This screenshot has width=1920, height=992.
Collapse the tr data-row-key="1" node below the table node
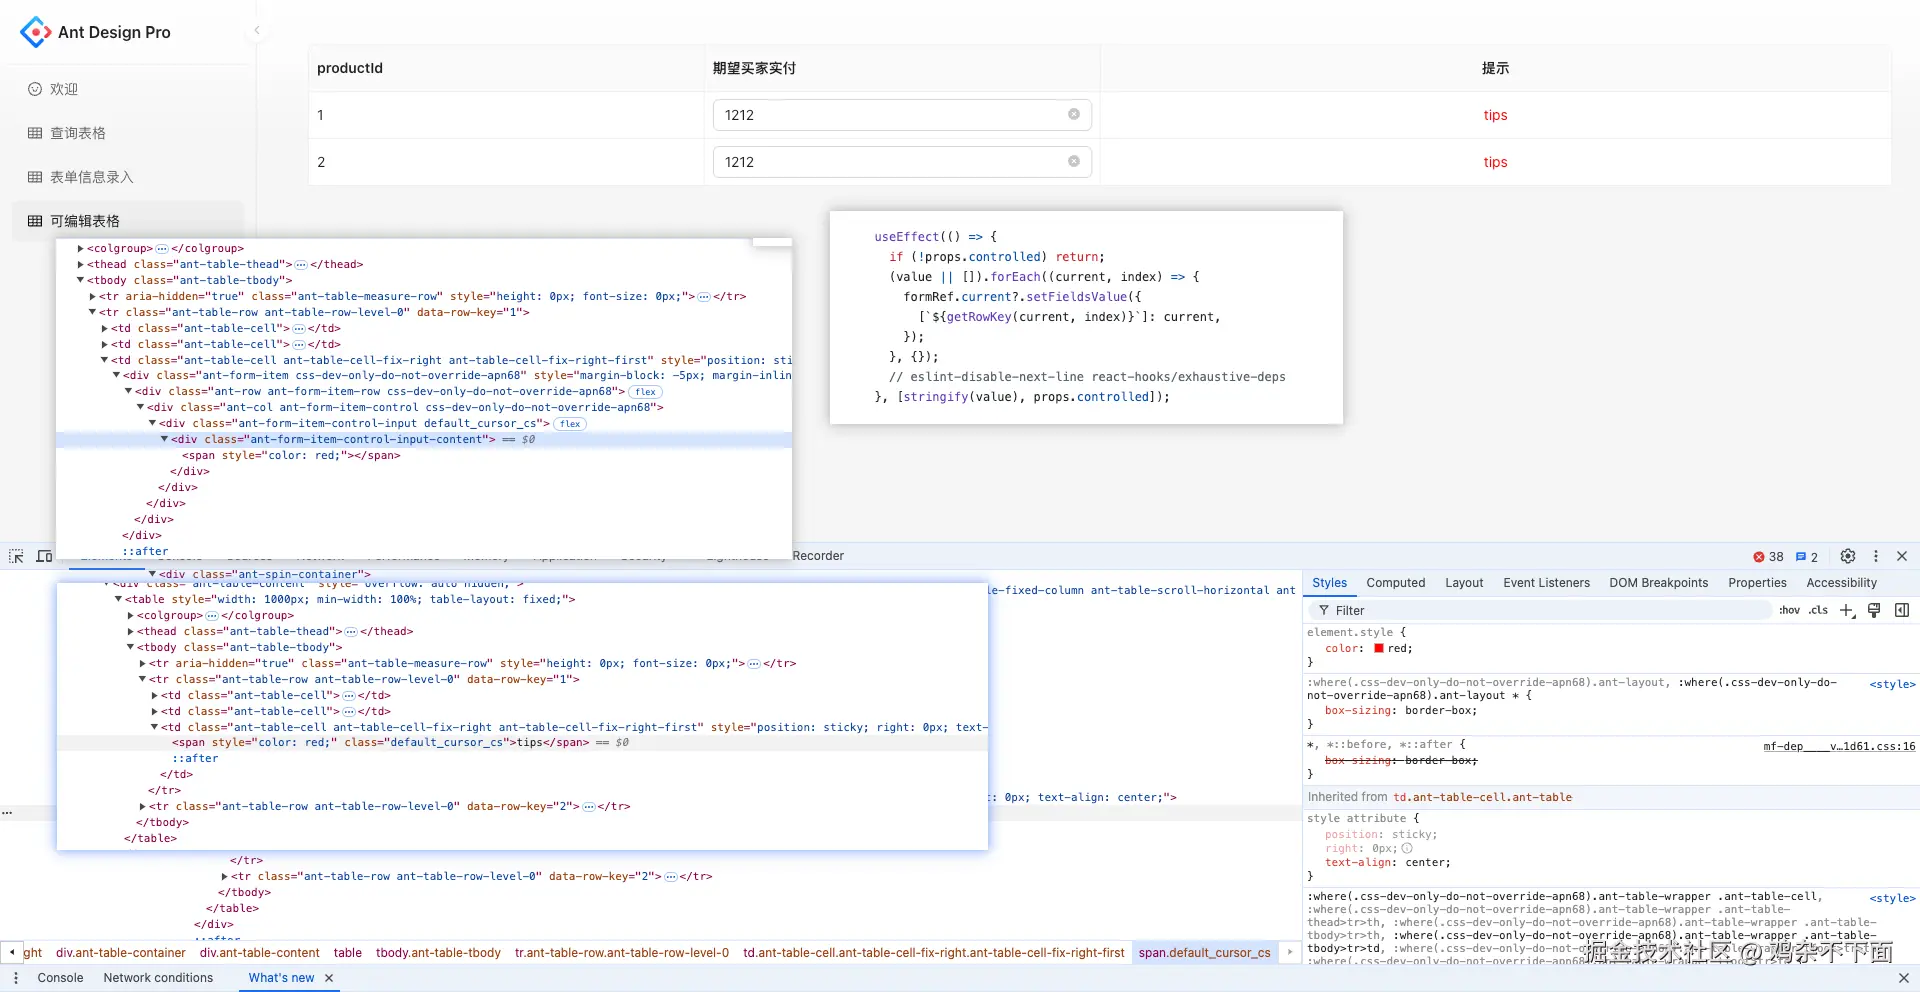tap(142, 679)
